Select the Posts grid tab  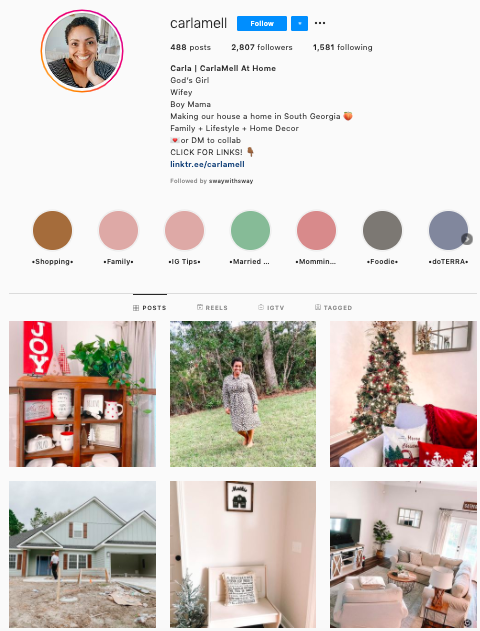pyautogui.click(x=150, y=307)
